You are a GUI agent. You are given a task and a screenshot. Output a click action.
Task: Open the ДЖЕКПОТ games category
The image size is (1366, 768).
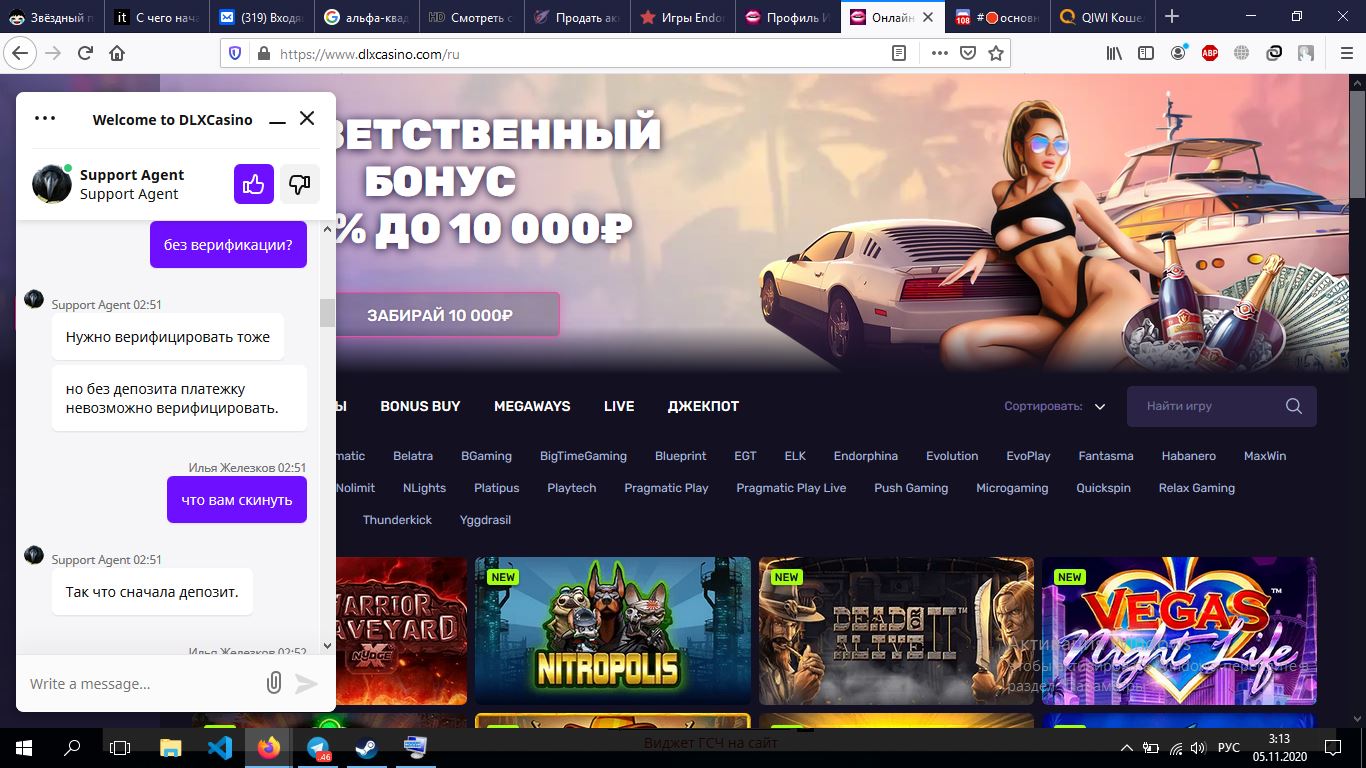703,406
